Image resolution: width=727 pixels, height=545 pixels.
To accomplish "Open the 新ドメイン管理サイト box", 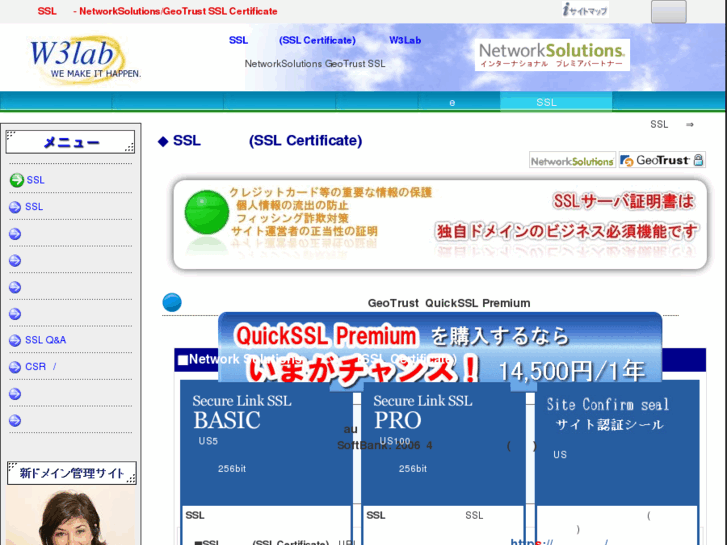I will (71, 473).
